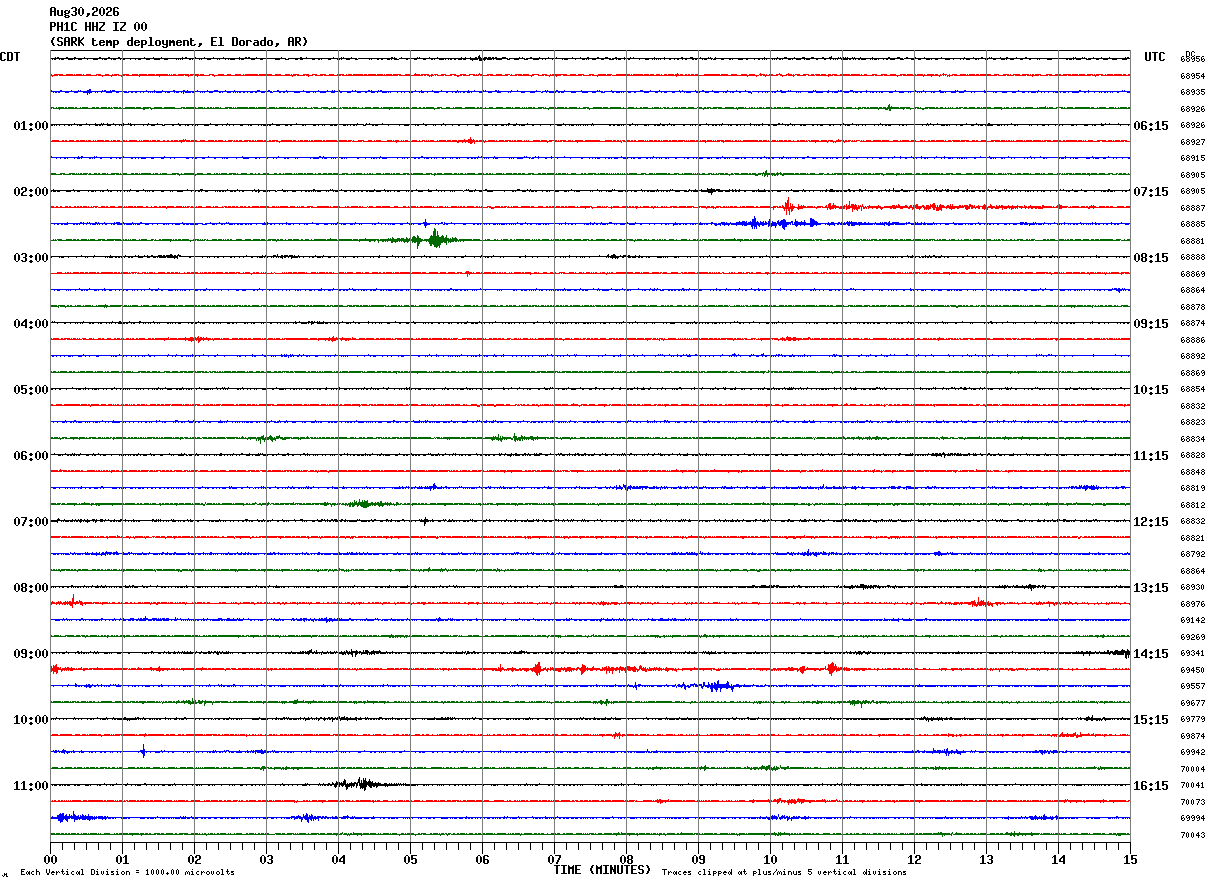Click the UTC column header
1210x886 pixels.
point(1155,57)
